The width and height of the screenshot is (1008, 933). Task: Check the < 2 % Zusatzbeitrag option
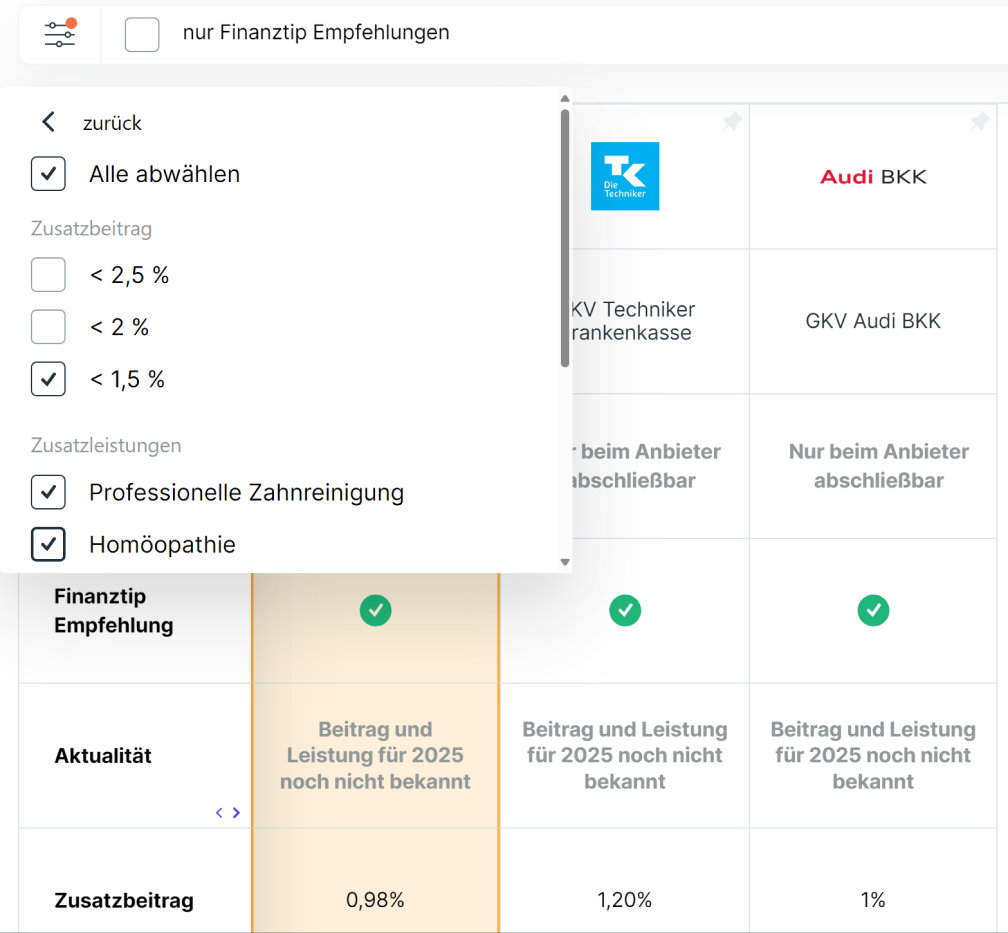[x=48, y=327]
